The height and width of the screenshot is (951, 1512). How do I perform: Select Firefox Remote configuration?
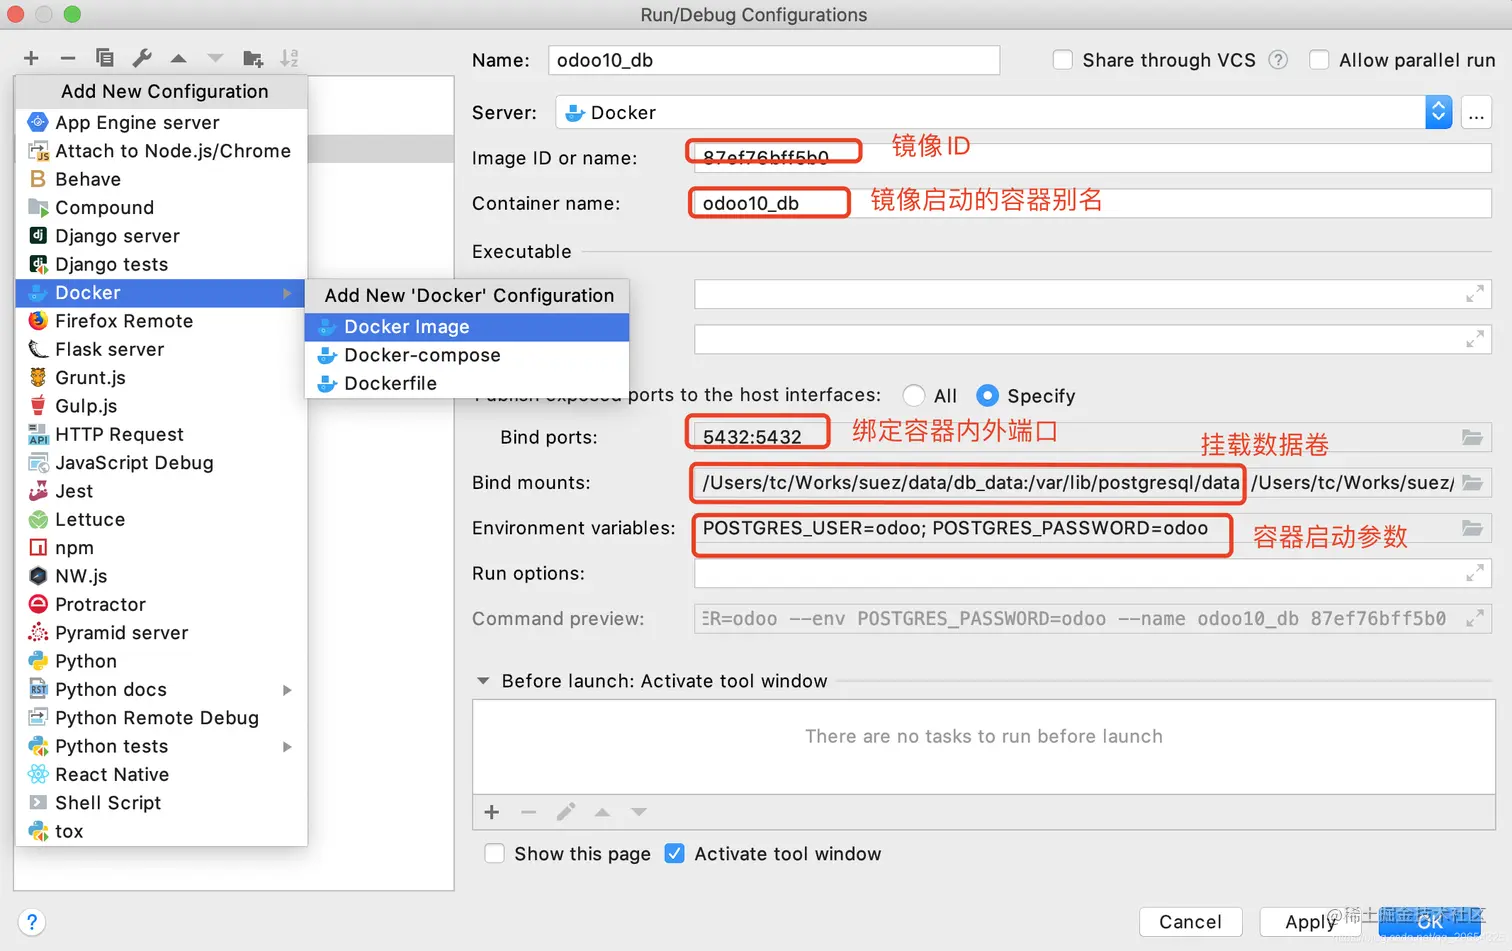[161, 321]
